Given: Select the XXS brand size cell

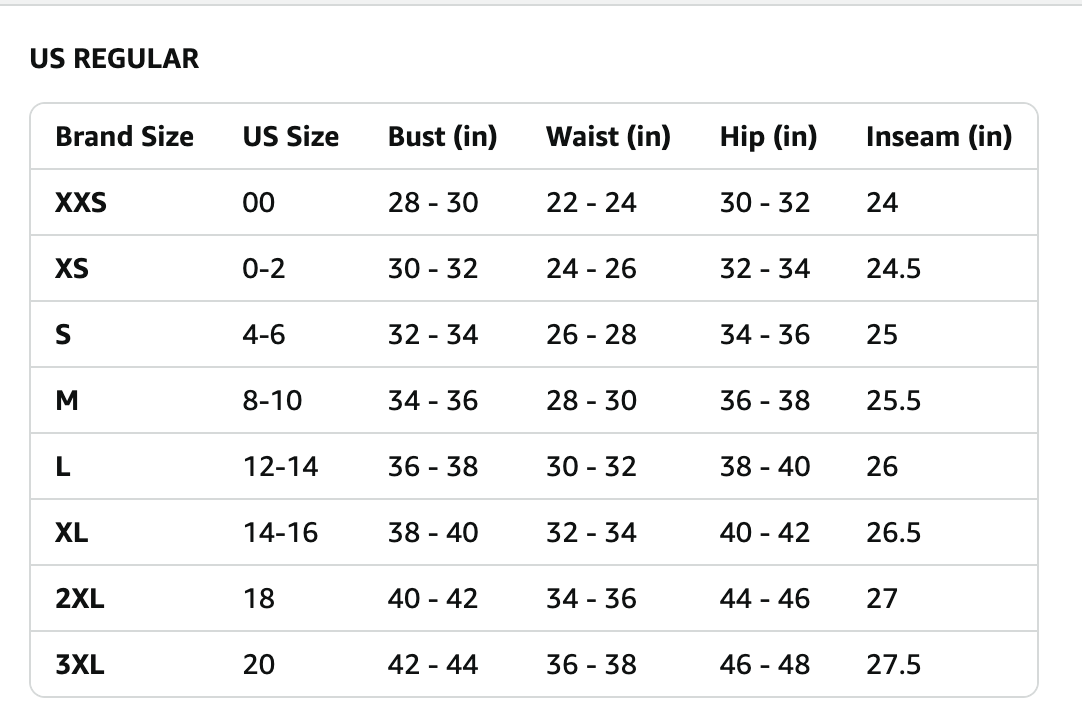Looking at the screenshot, I should click(81, 203).
